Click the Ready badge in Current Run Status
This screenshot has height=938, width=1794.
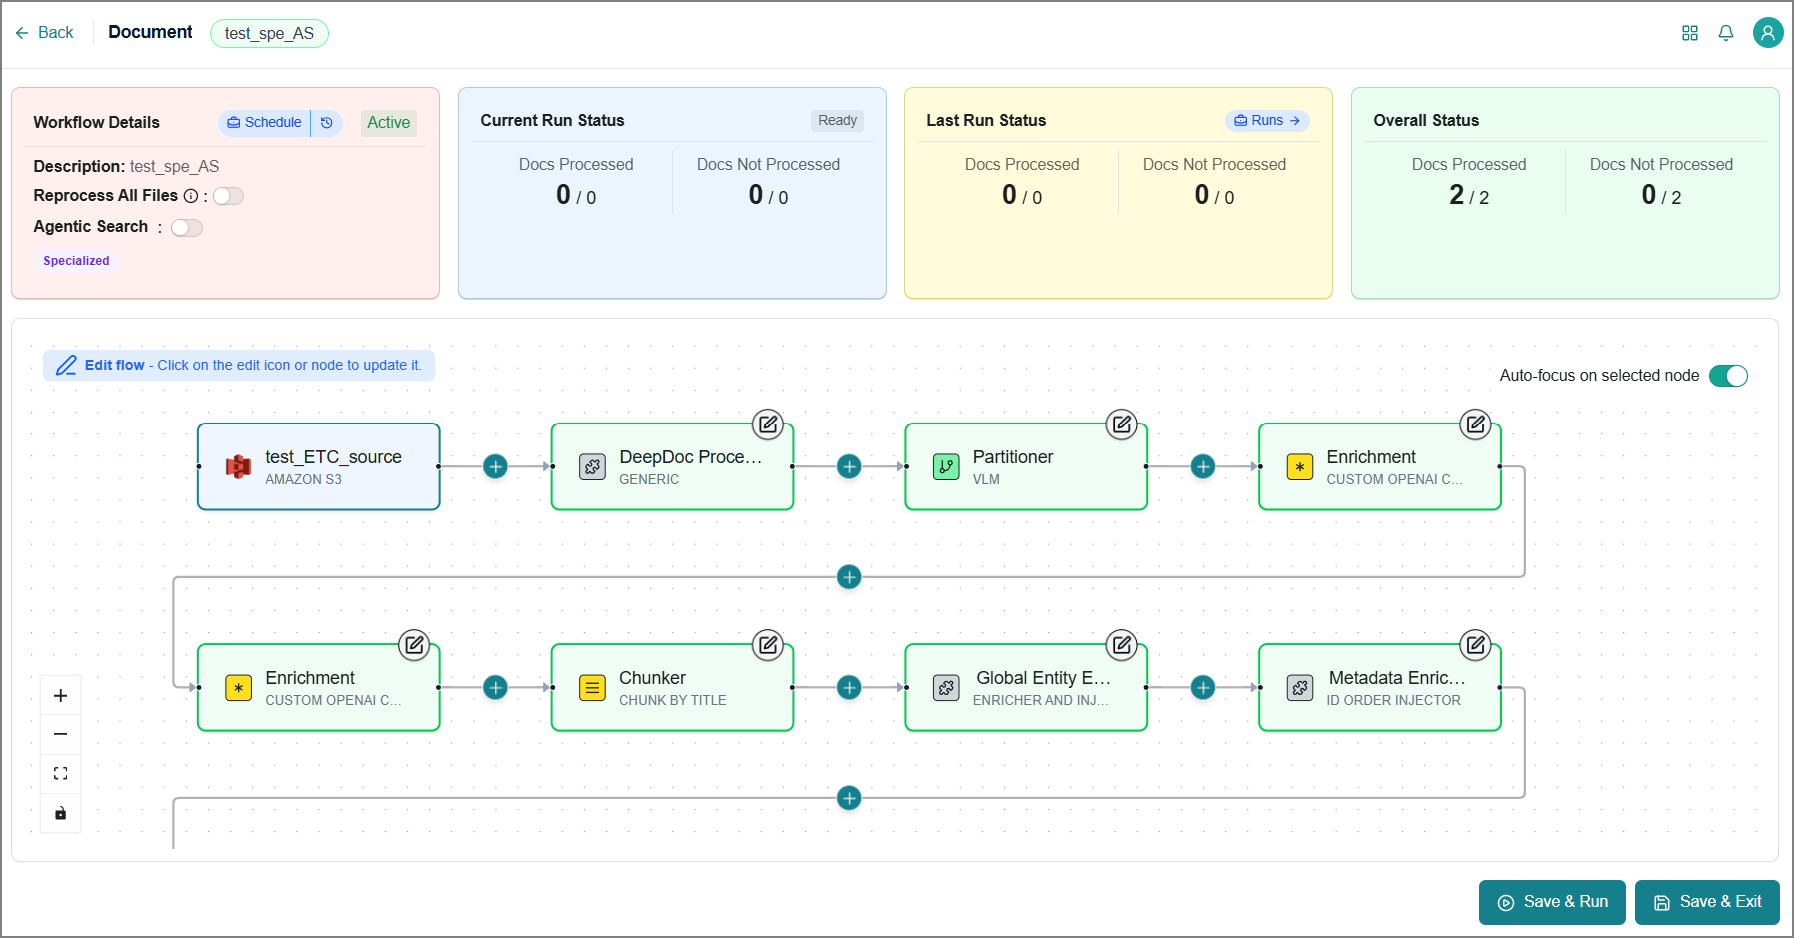click(838, 120)
